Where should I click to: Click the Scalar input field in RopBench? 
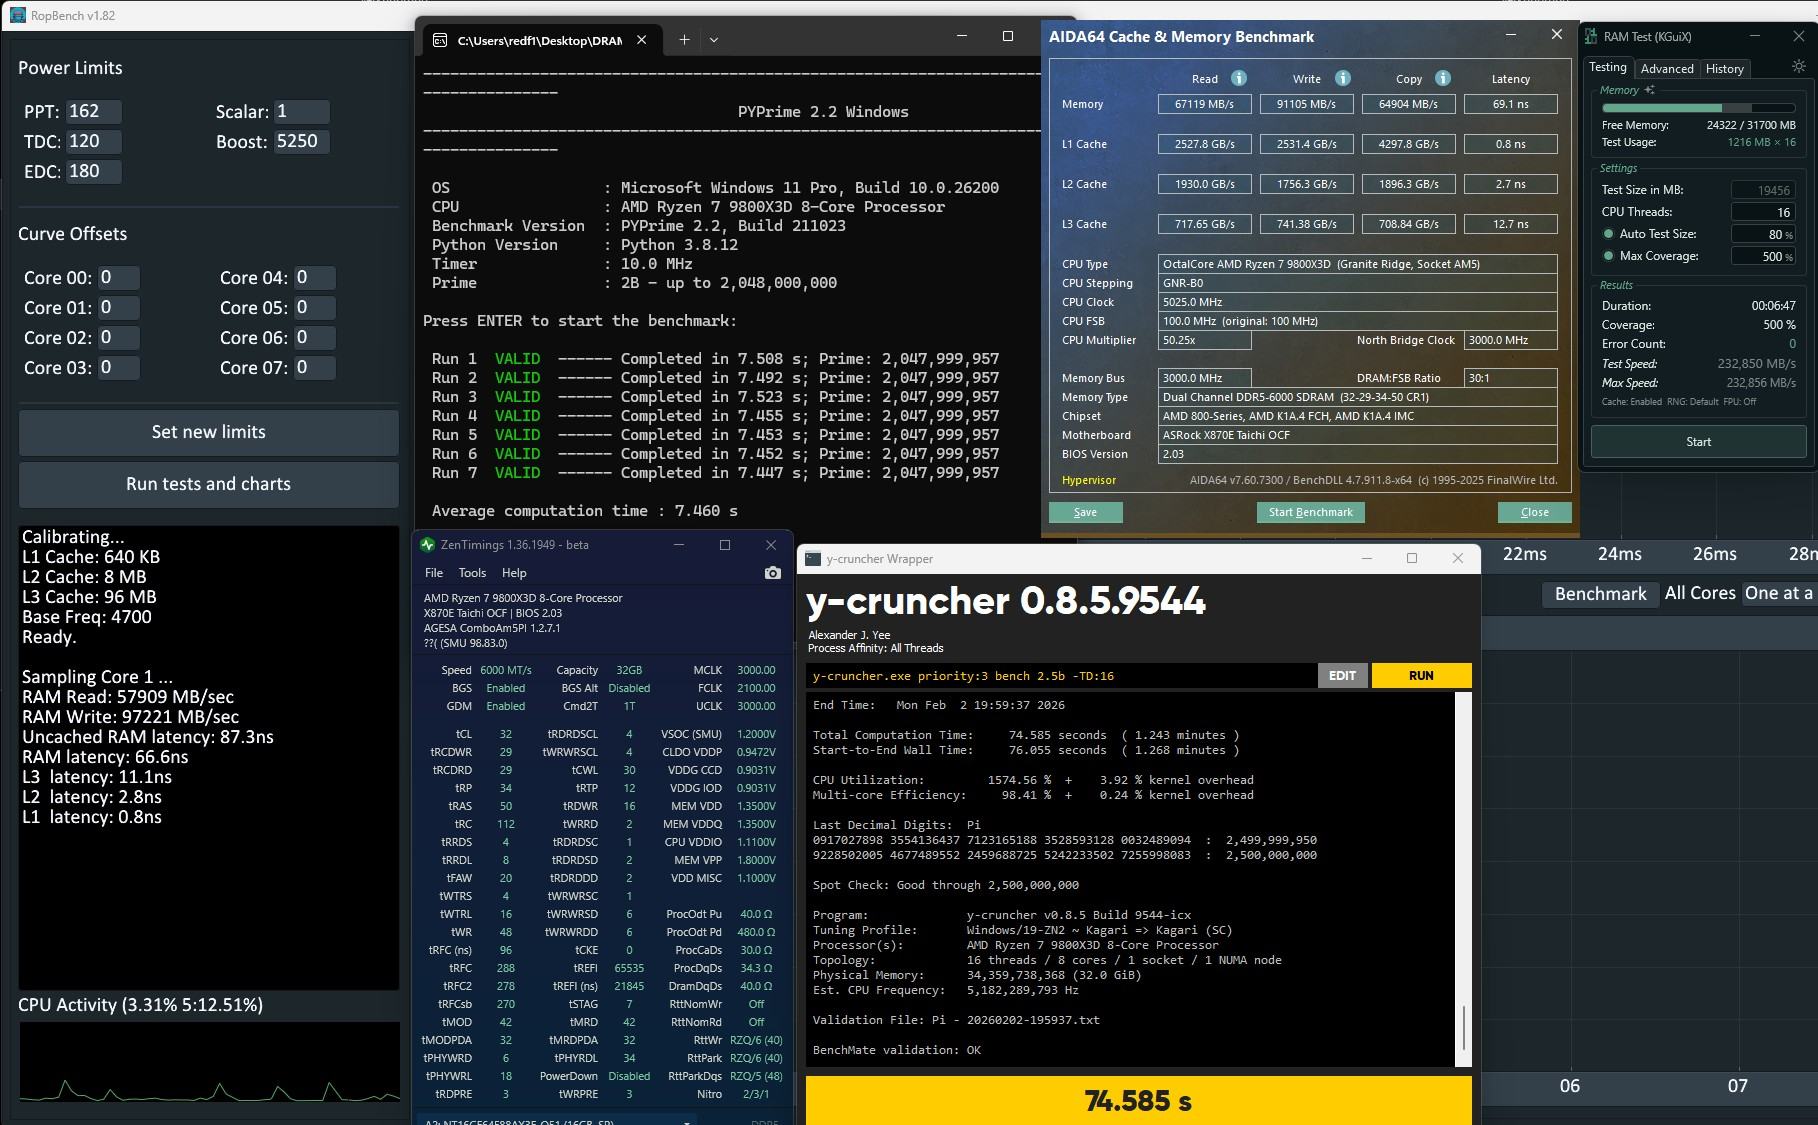click(302, 112)
